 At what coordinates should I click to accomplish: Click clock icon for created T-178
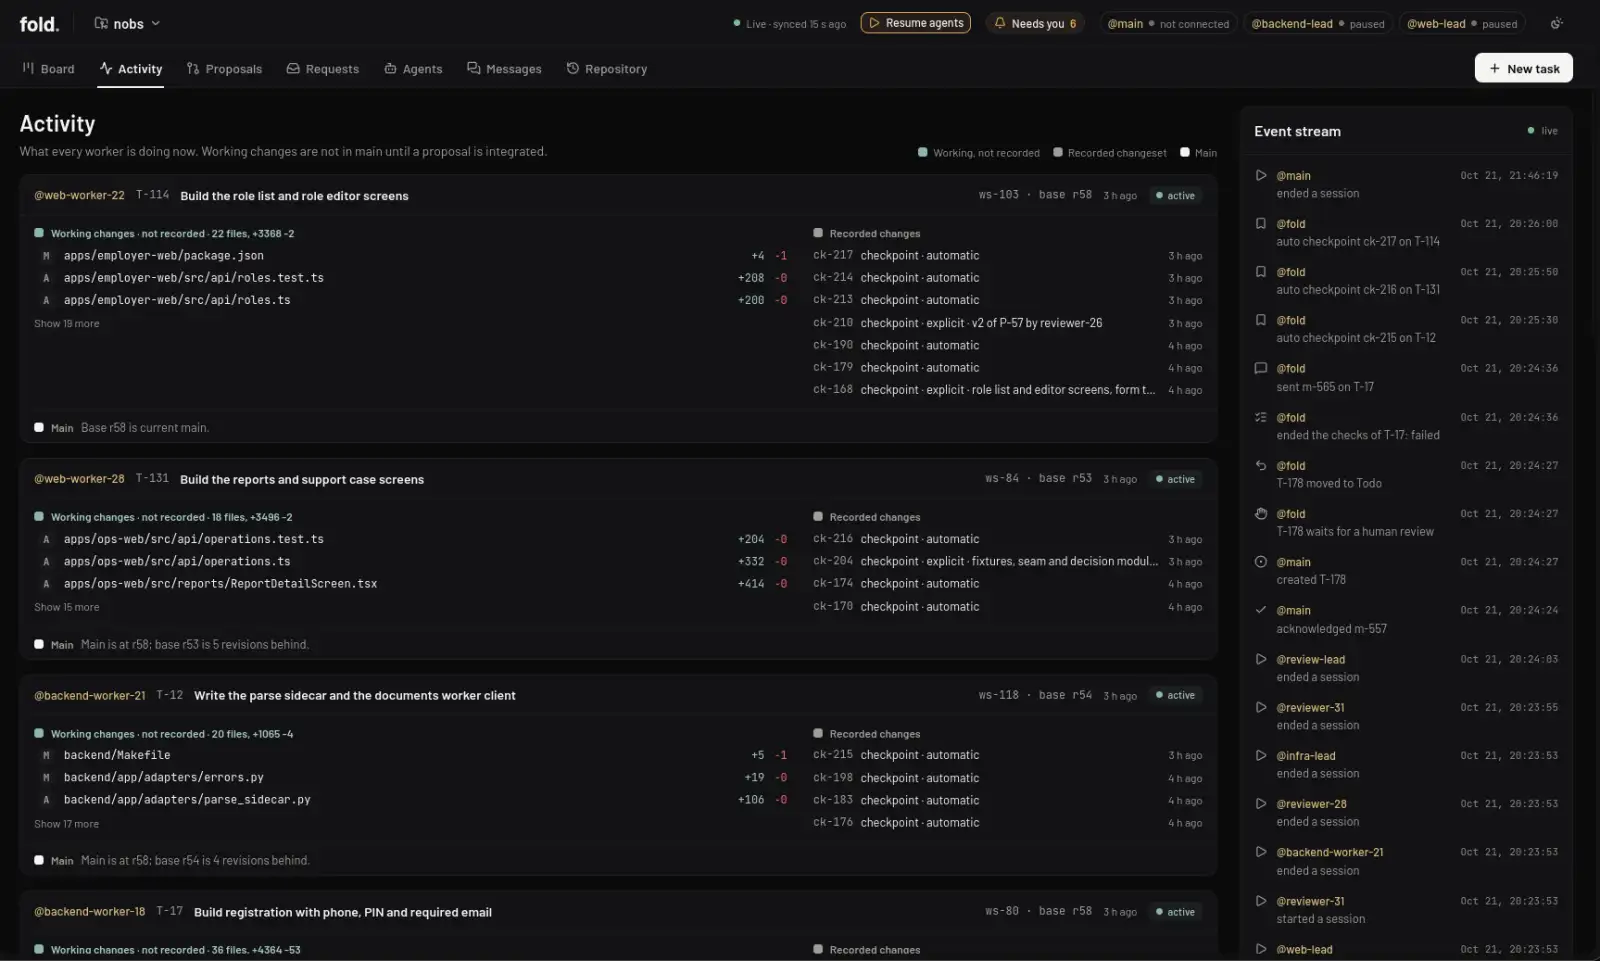1261,562
